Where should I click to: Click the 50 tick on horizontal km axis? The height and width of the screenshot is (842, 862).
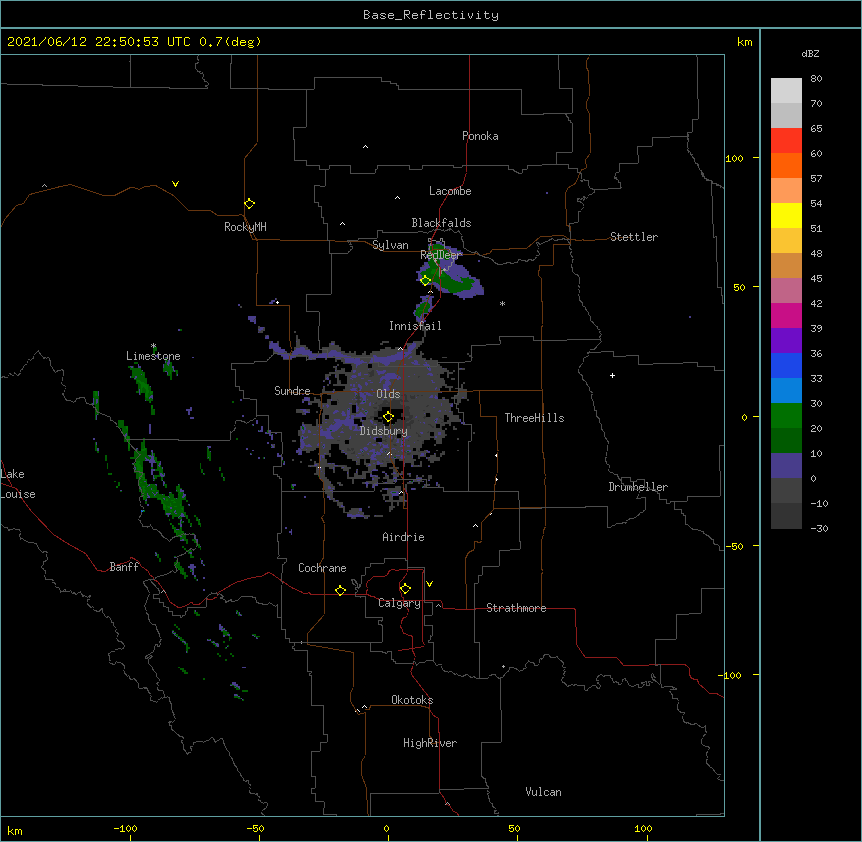click(x=514, y=828)
